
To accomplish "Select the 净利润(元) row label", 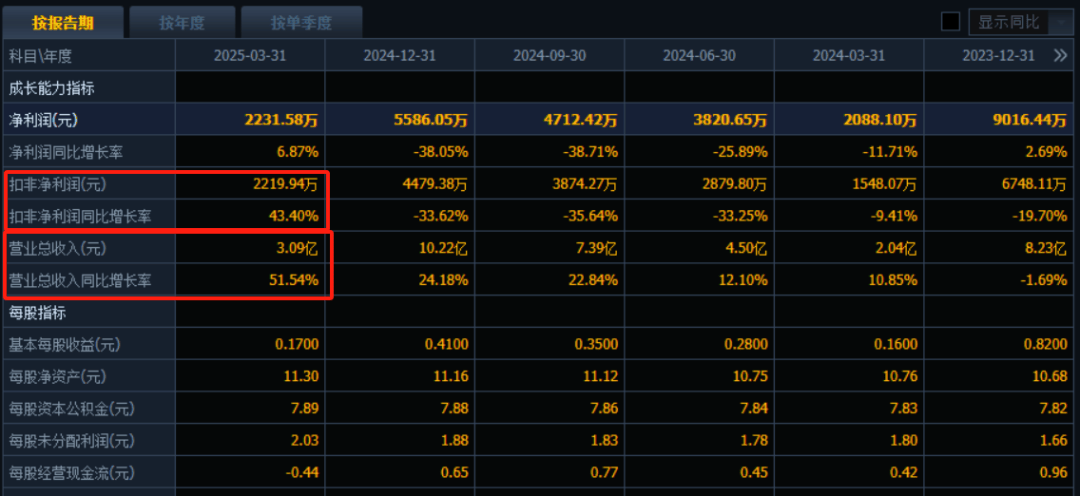I will click(x=43, y=120).
